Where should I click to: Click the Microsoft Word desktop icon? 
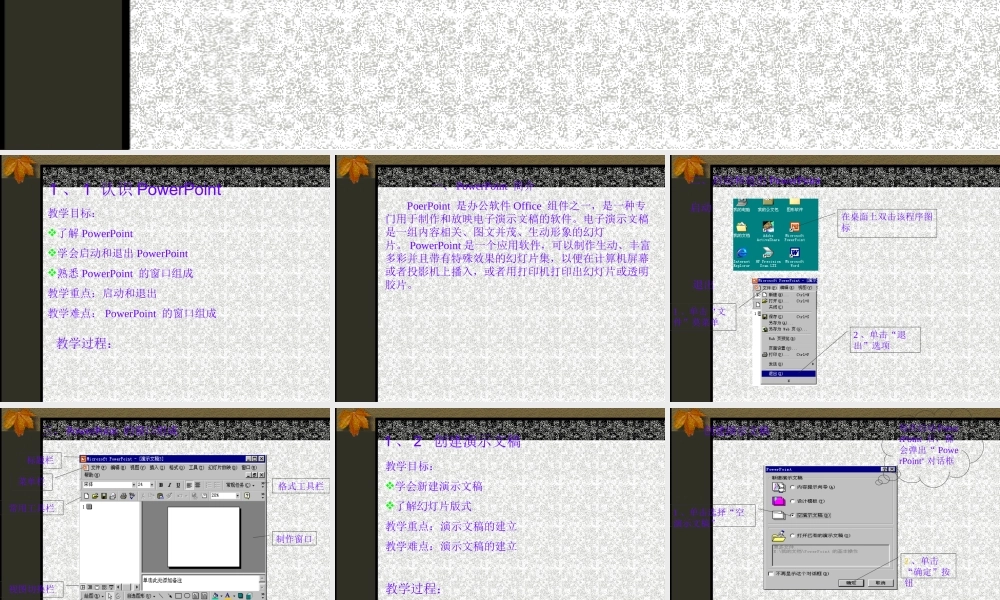[794, 257]
